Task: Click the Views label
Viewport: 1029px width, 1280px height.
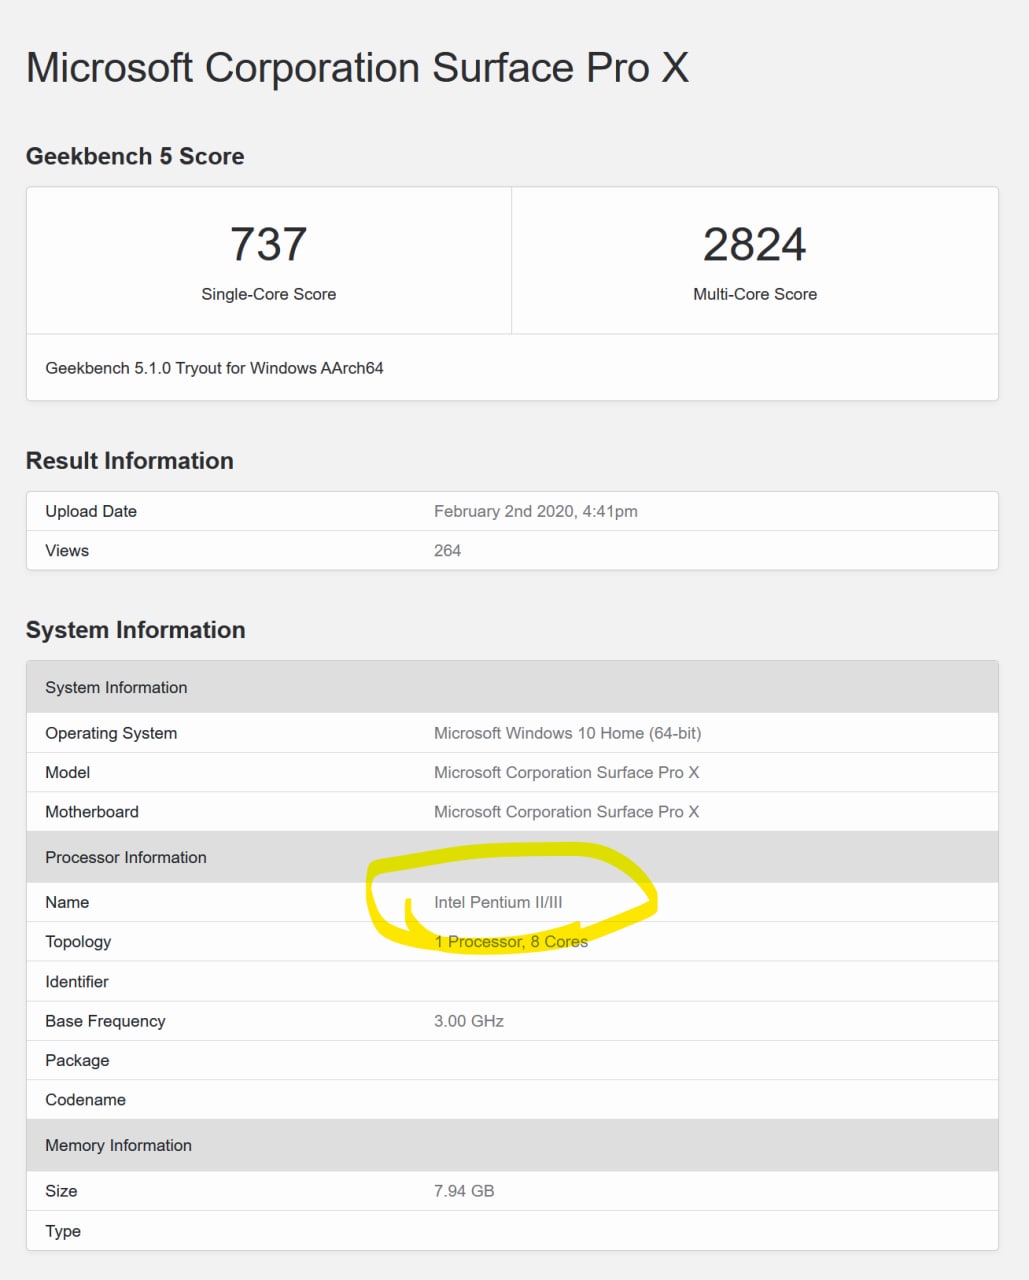Action: (x=67, y=550)
